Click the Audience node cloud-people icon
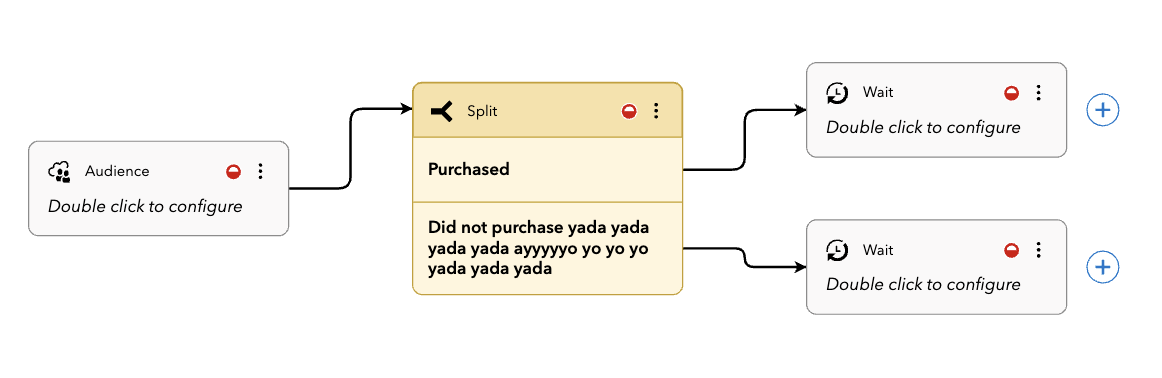The height and width of the screenshot is (378, 1162). click(x=59, y=172)
